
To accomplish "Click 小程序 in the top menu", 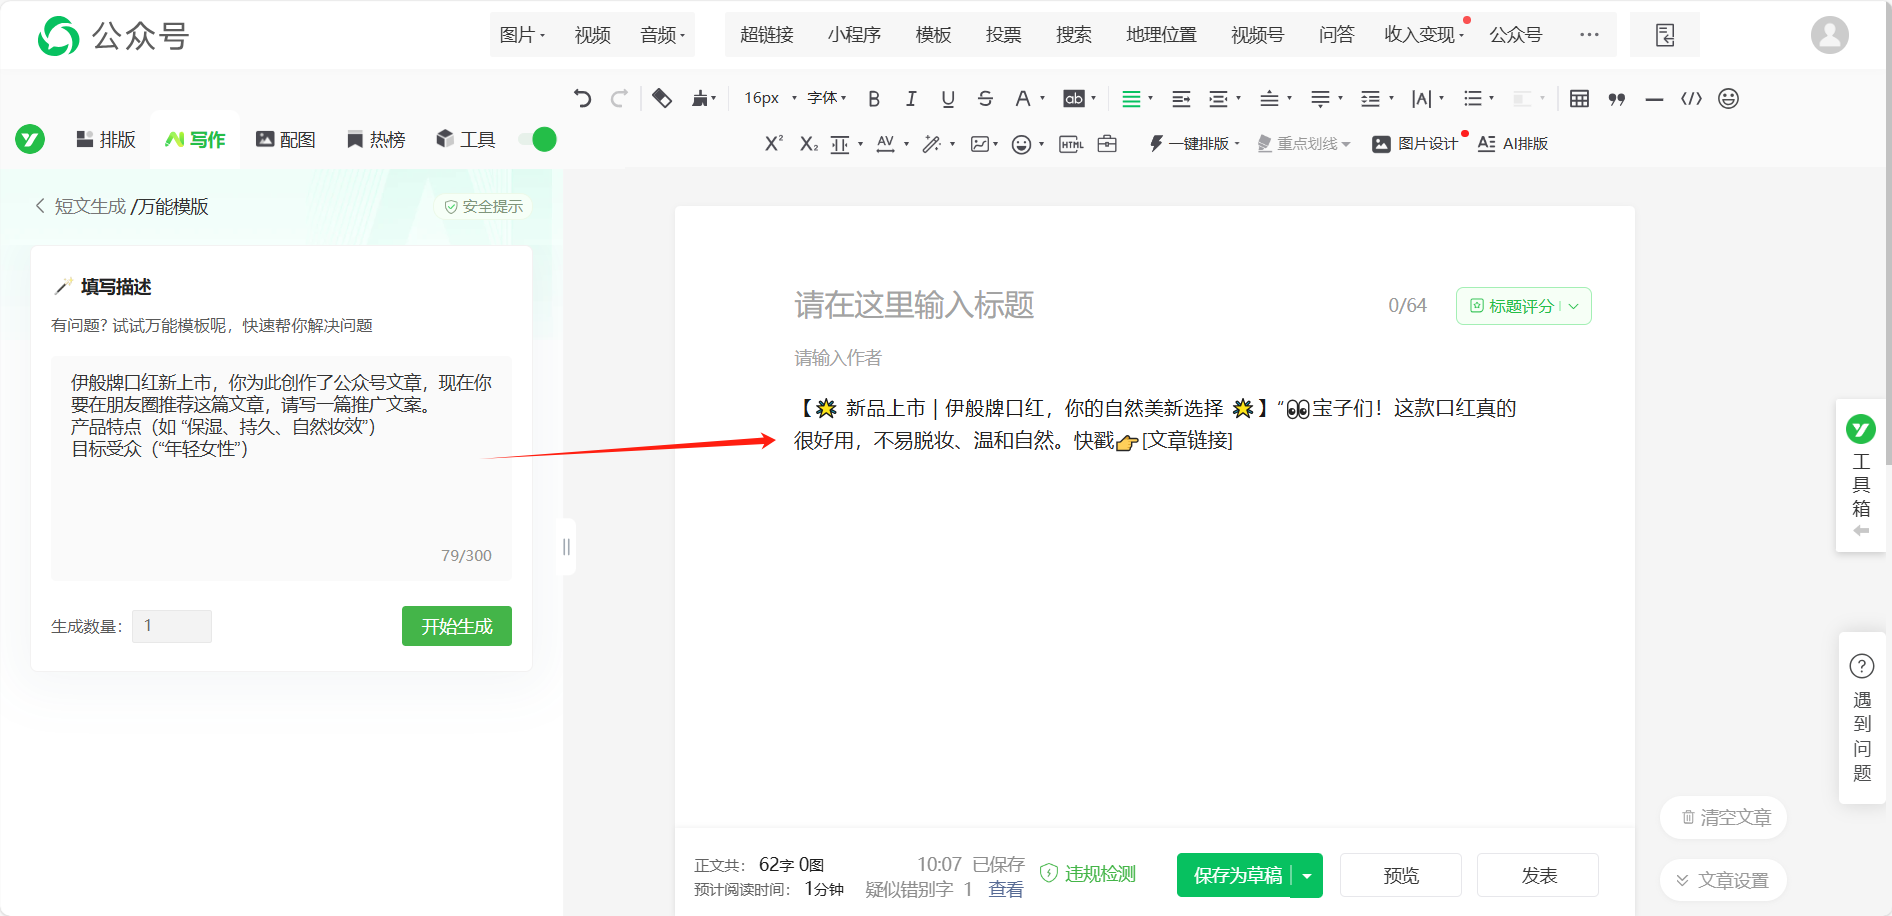I will 854,35.
